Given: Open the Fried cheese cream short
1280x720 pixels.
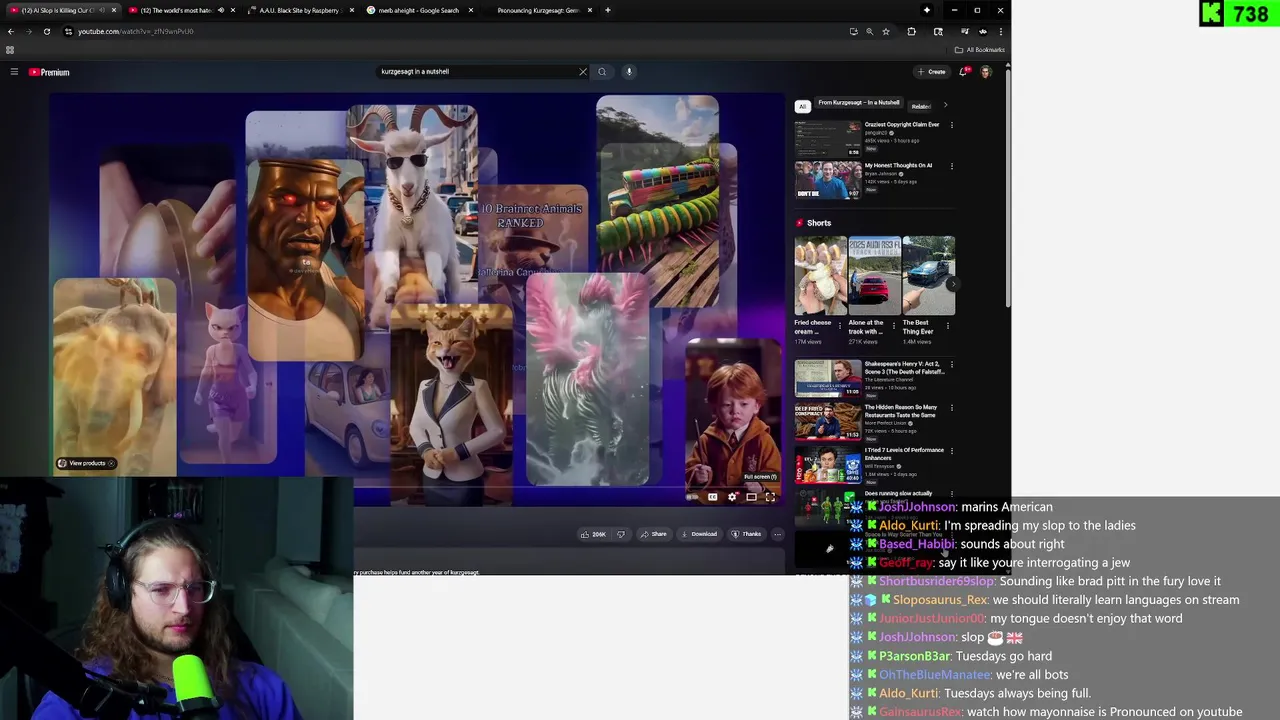Looking at the screenshot, I should click(820, 275).
